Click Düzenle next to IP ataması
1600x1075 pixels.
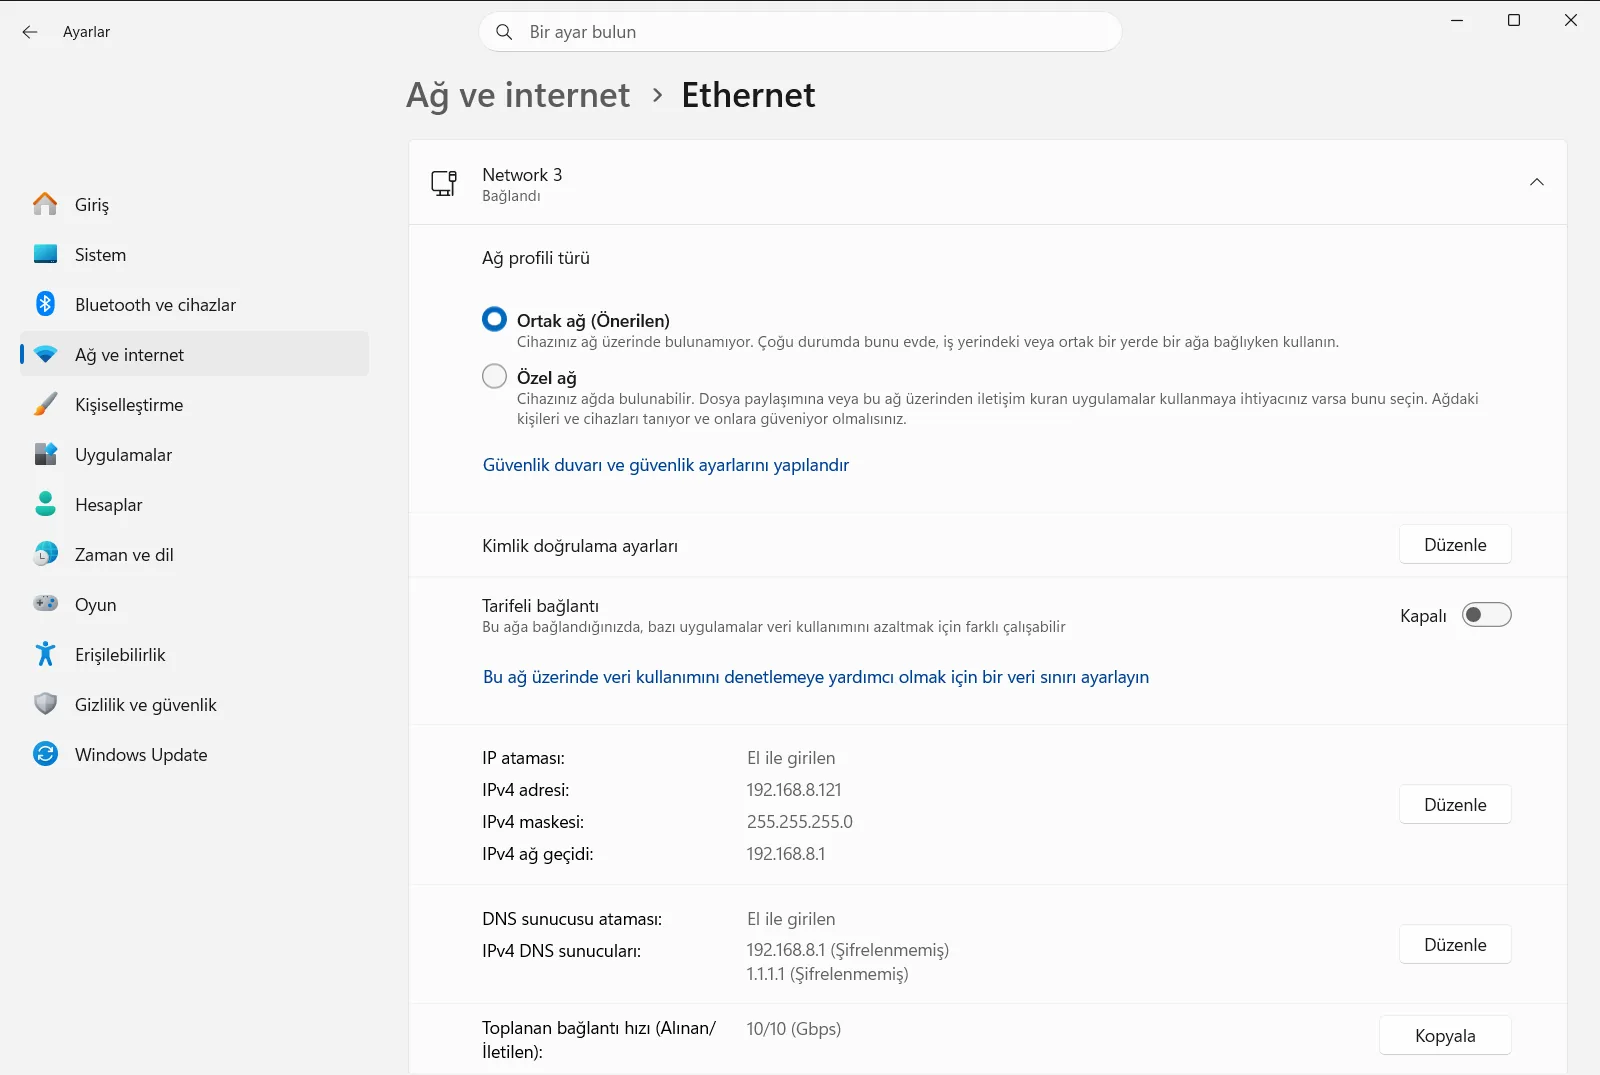(1455, 805)
